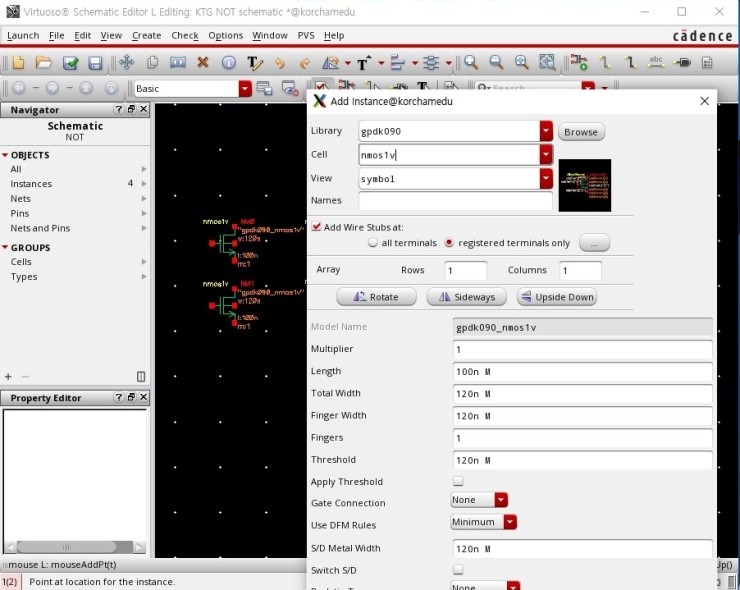Select the Move tool icon
Image resolution: width=740 pixels, height=590 pixels.
(x=127, y=63)
